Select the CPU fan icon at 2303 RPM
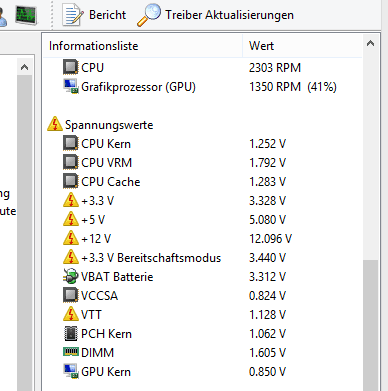The width and height of the screenshot is (388, 391). pyautogui.click(x=71, y=67)
